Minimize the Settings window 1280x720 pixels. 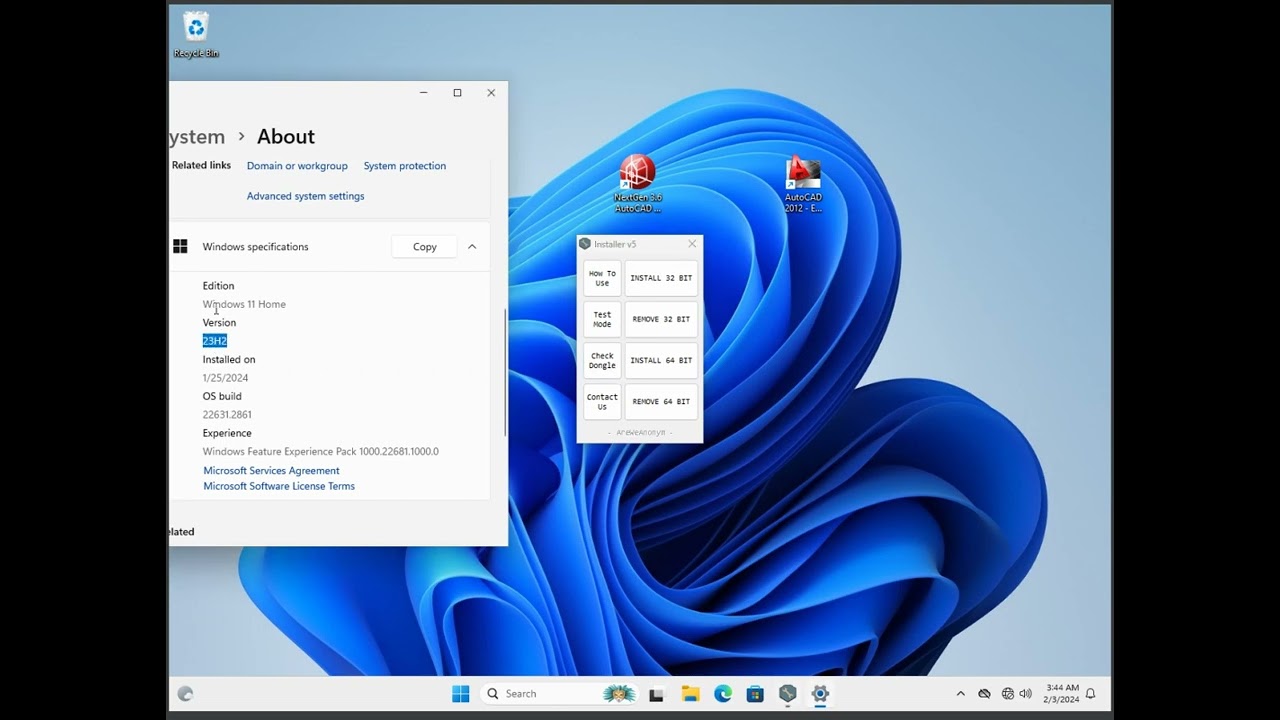coord(423,93)
